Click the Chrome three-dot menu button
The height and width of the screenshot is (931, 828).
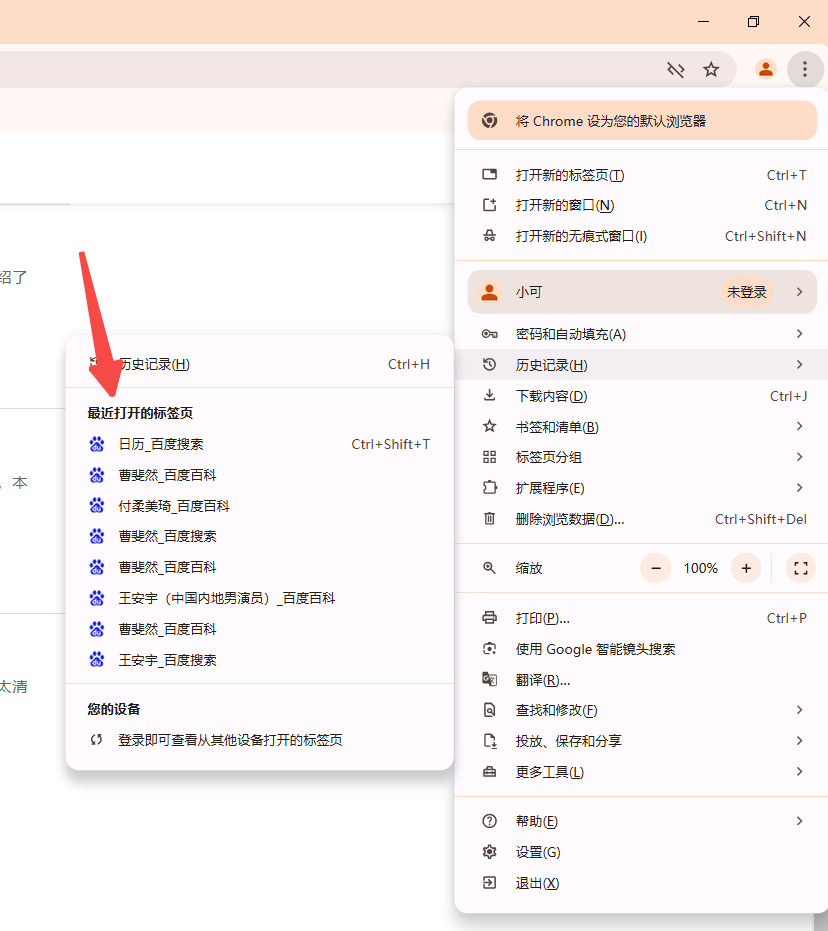click(x=804, y=69)
